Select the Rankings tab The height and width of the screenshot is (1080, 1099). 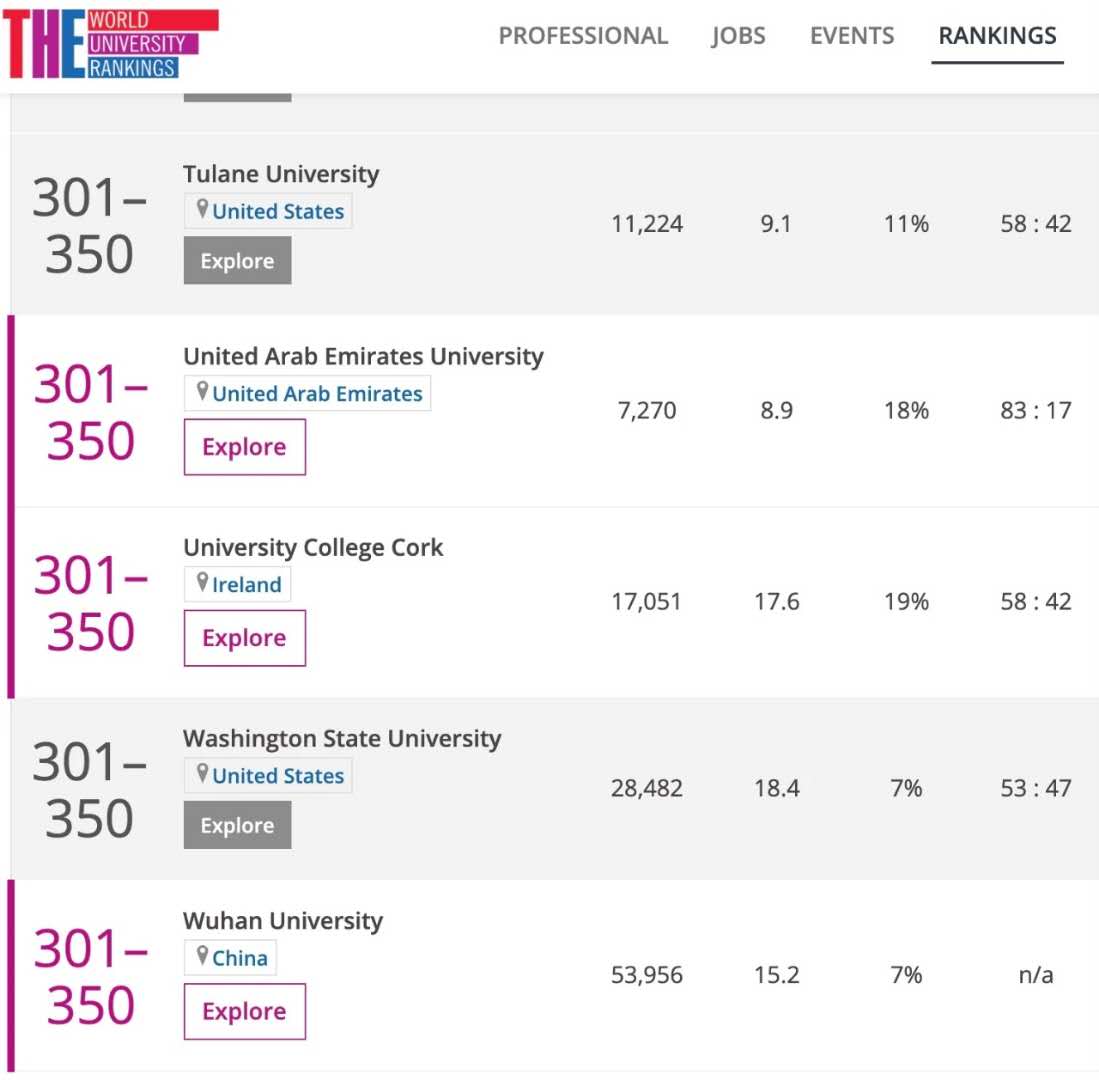[x=997, y=36]
